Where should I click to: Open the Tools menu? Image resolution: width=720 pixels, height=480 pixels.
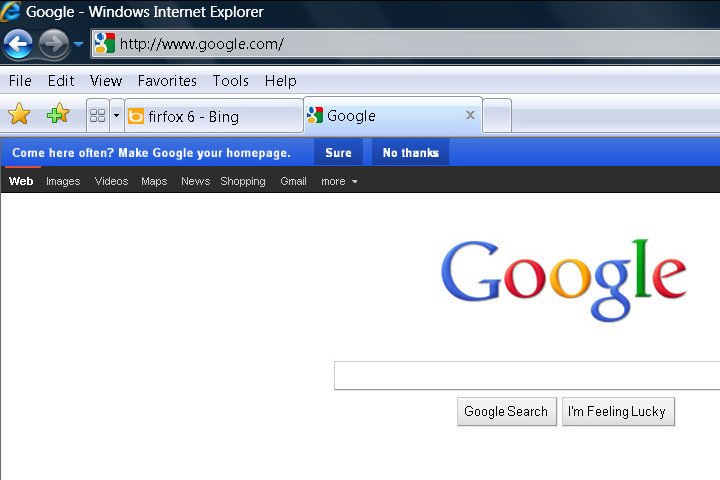click(x=231, y=81)
